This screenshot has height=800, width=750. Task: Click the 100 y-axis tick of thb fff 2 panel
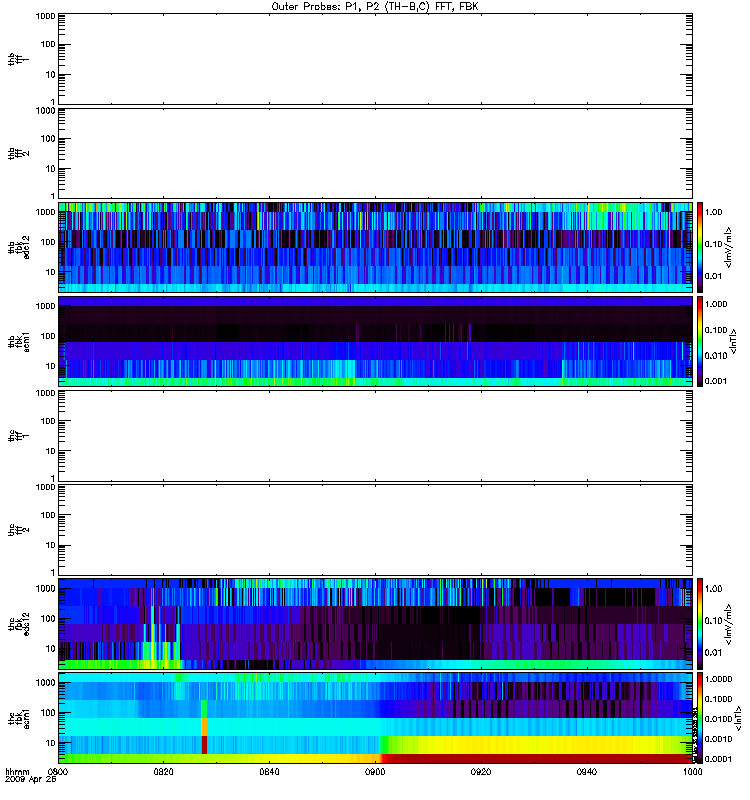point(48,139)
